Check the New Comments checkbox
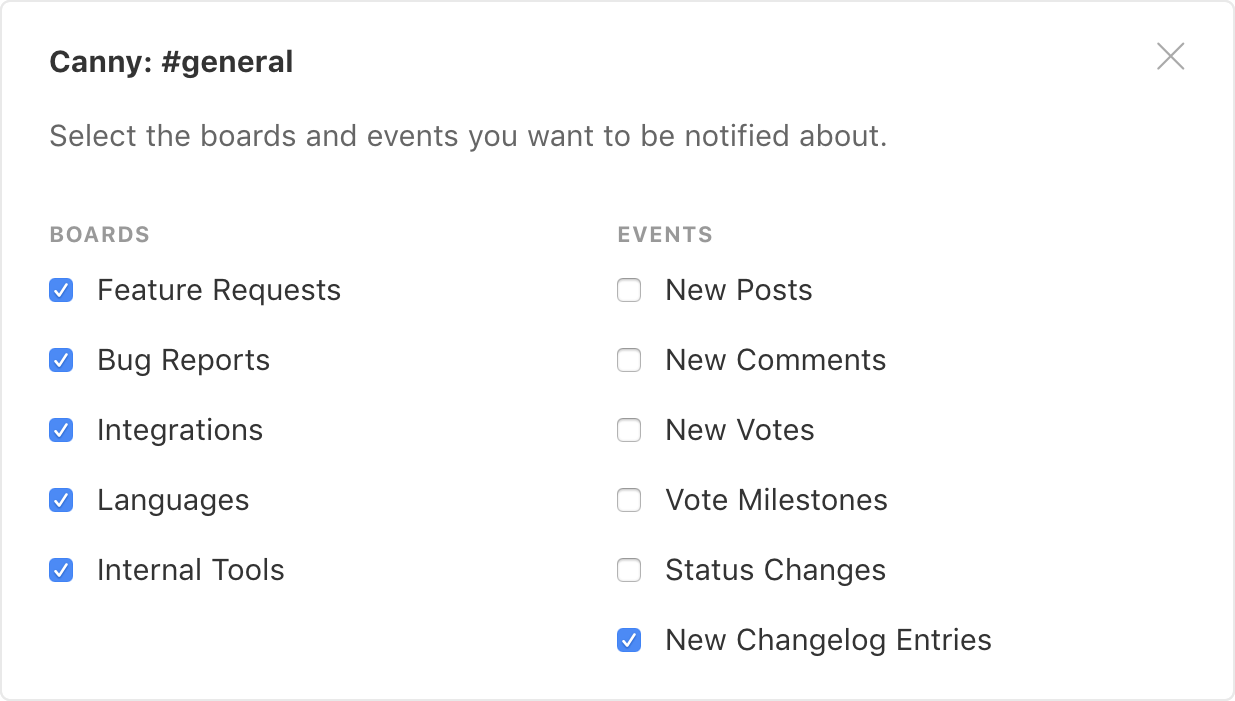The width and height of the screenshot is (1235, 701). tap(629, 361)
